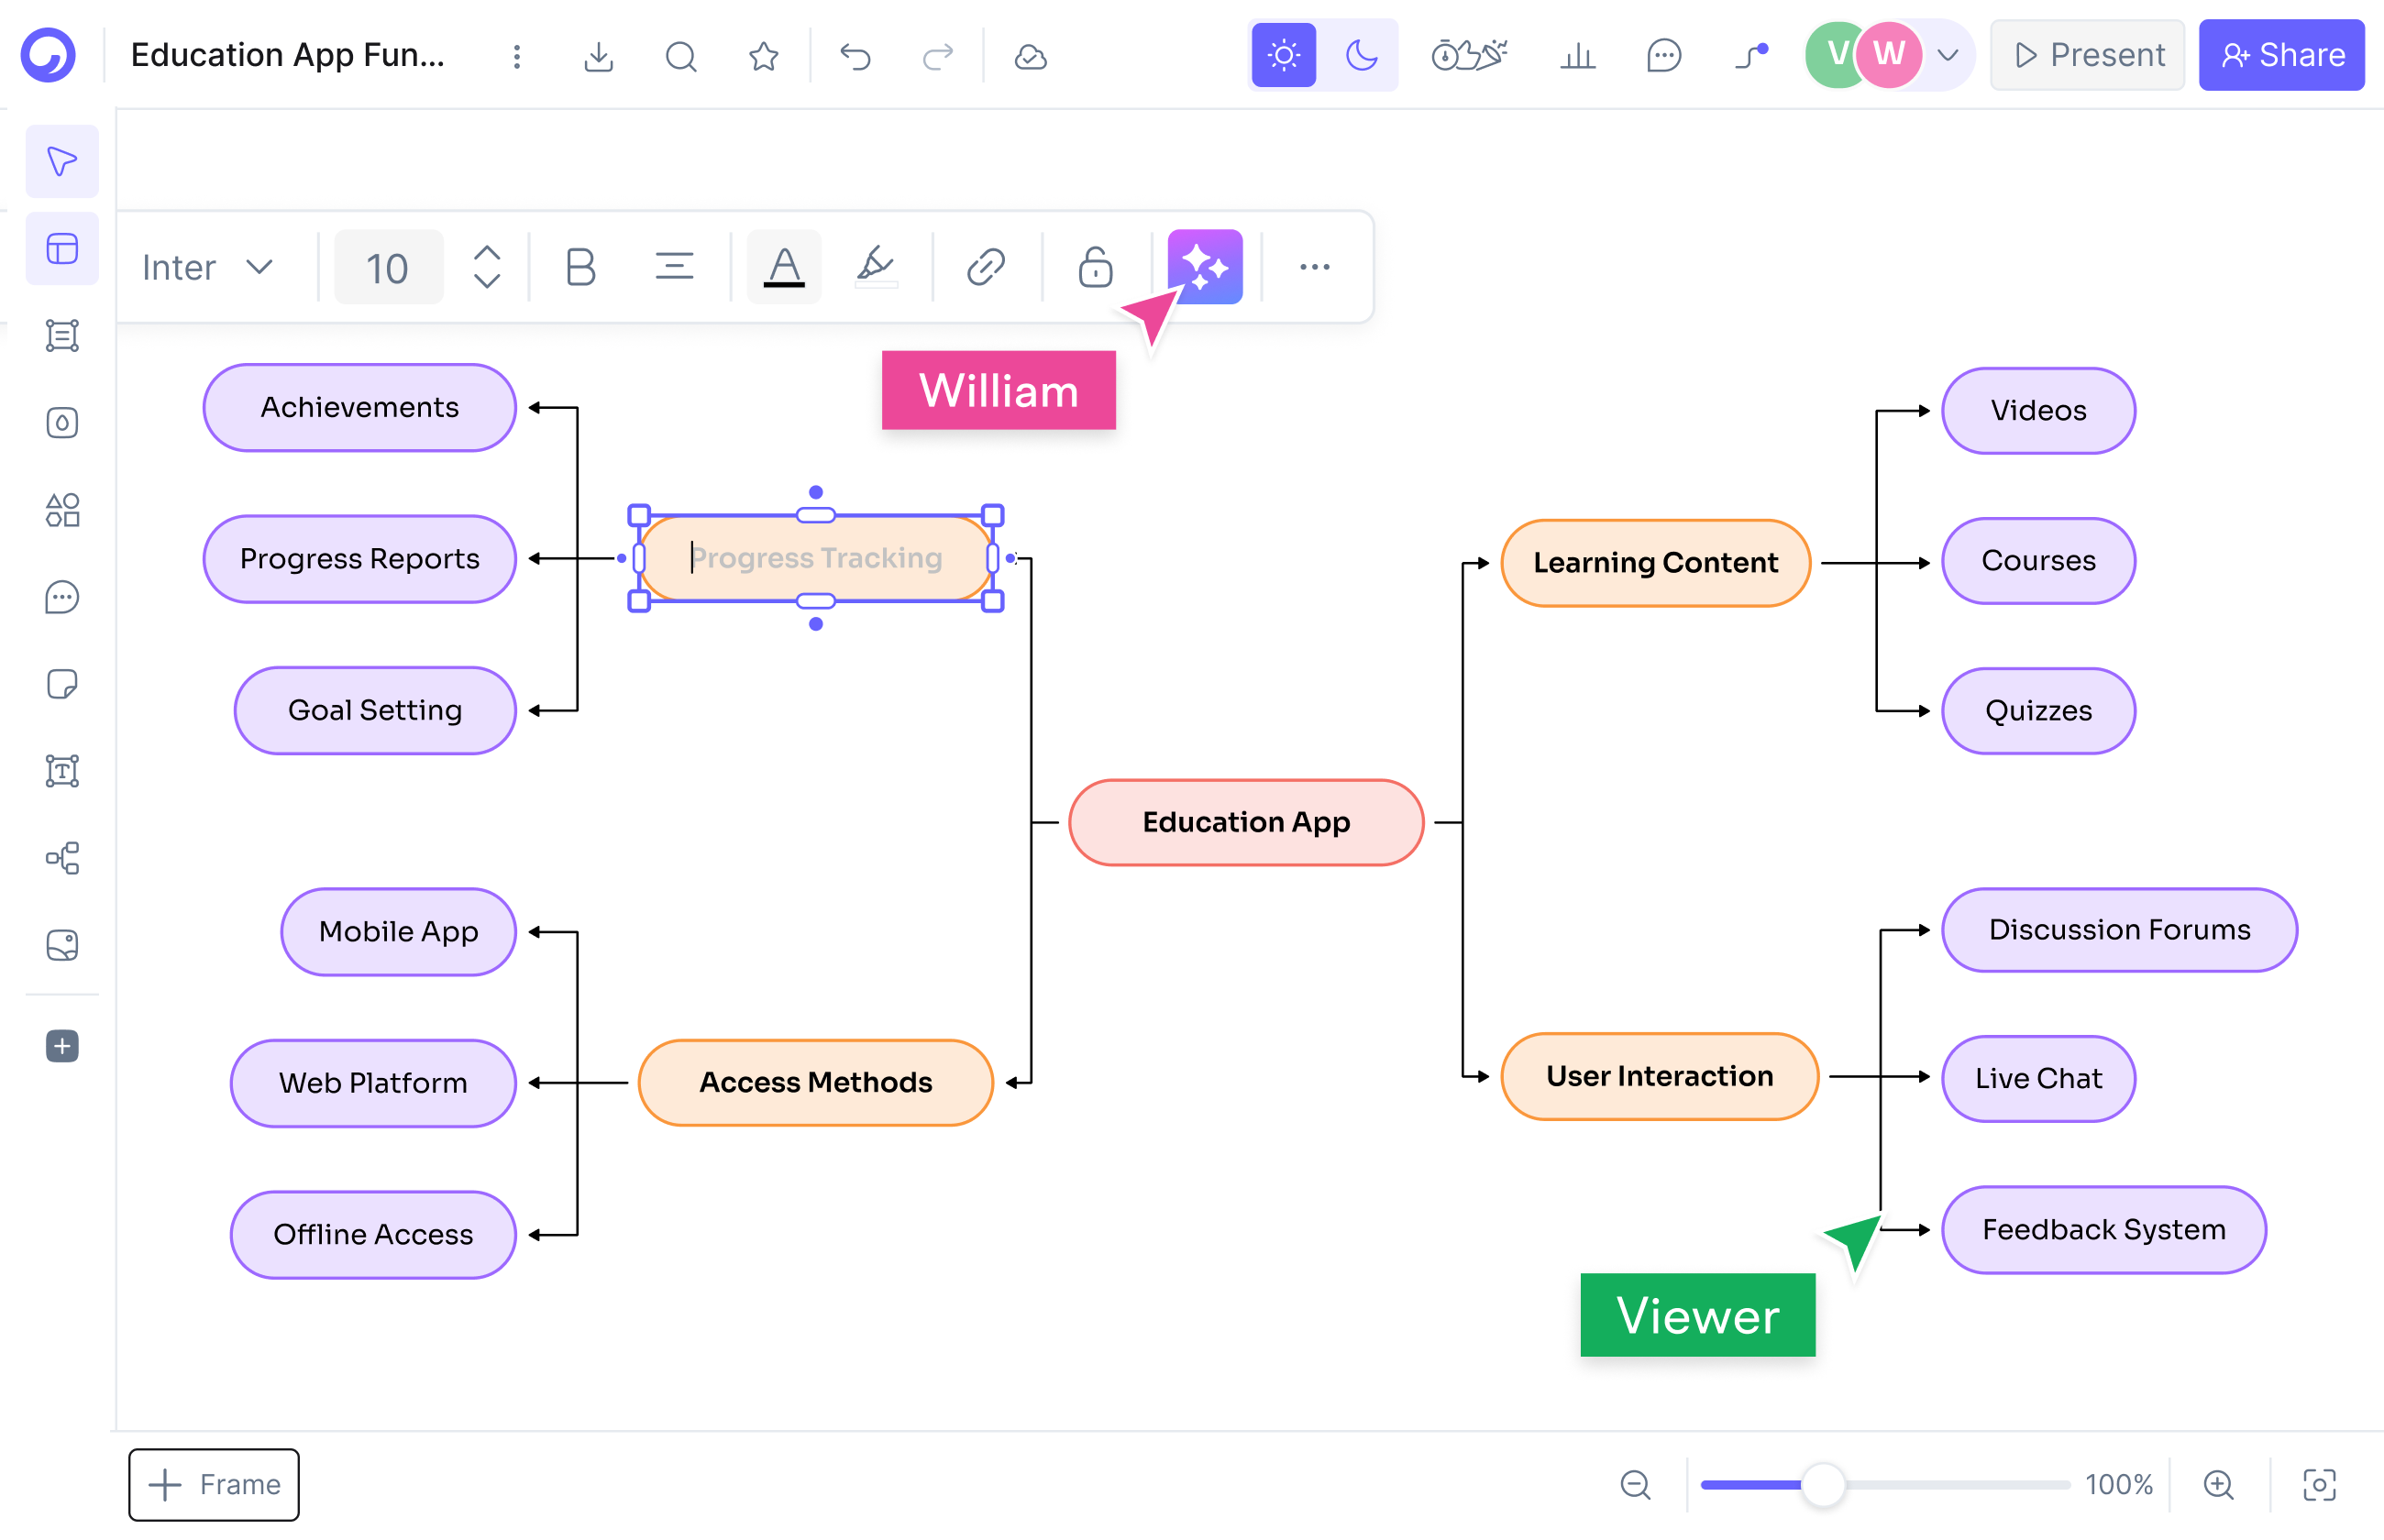
Task: Click the font size field showing 10
Action: pos(388,267)
